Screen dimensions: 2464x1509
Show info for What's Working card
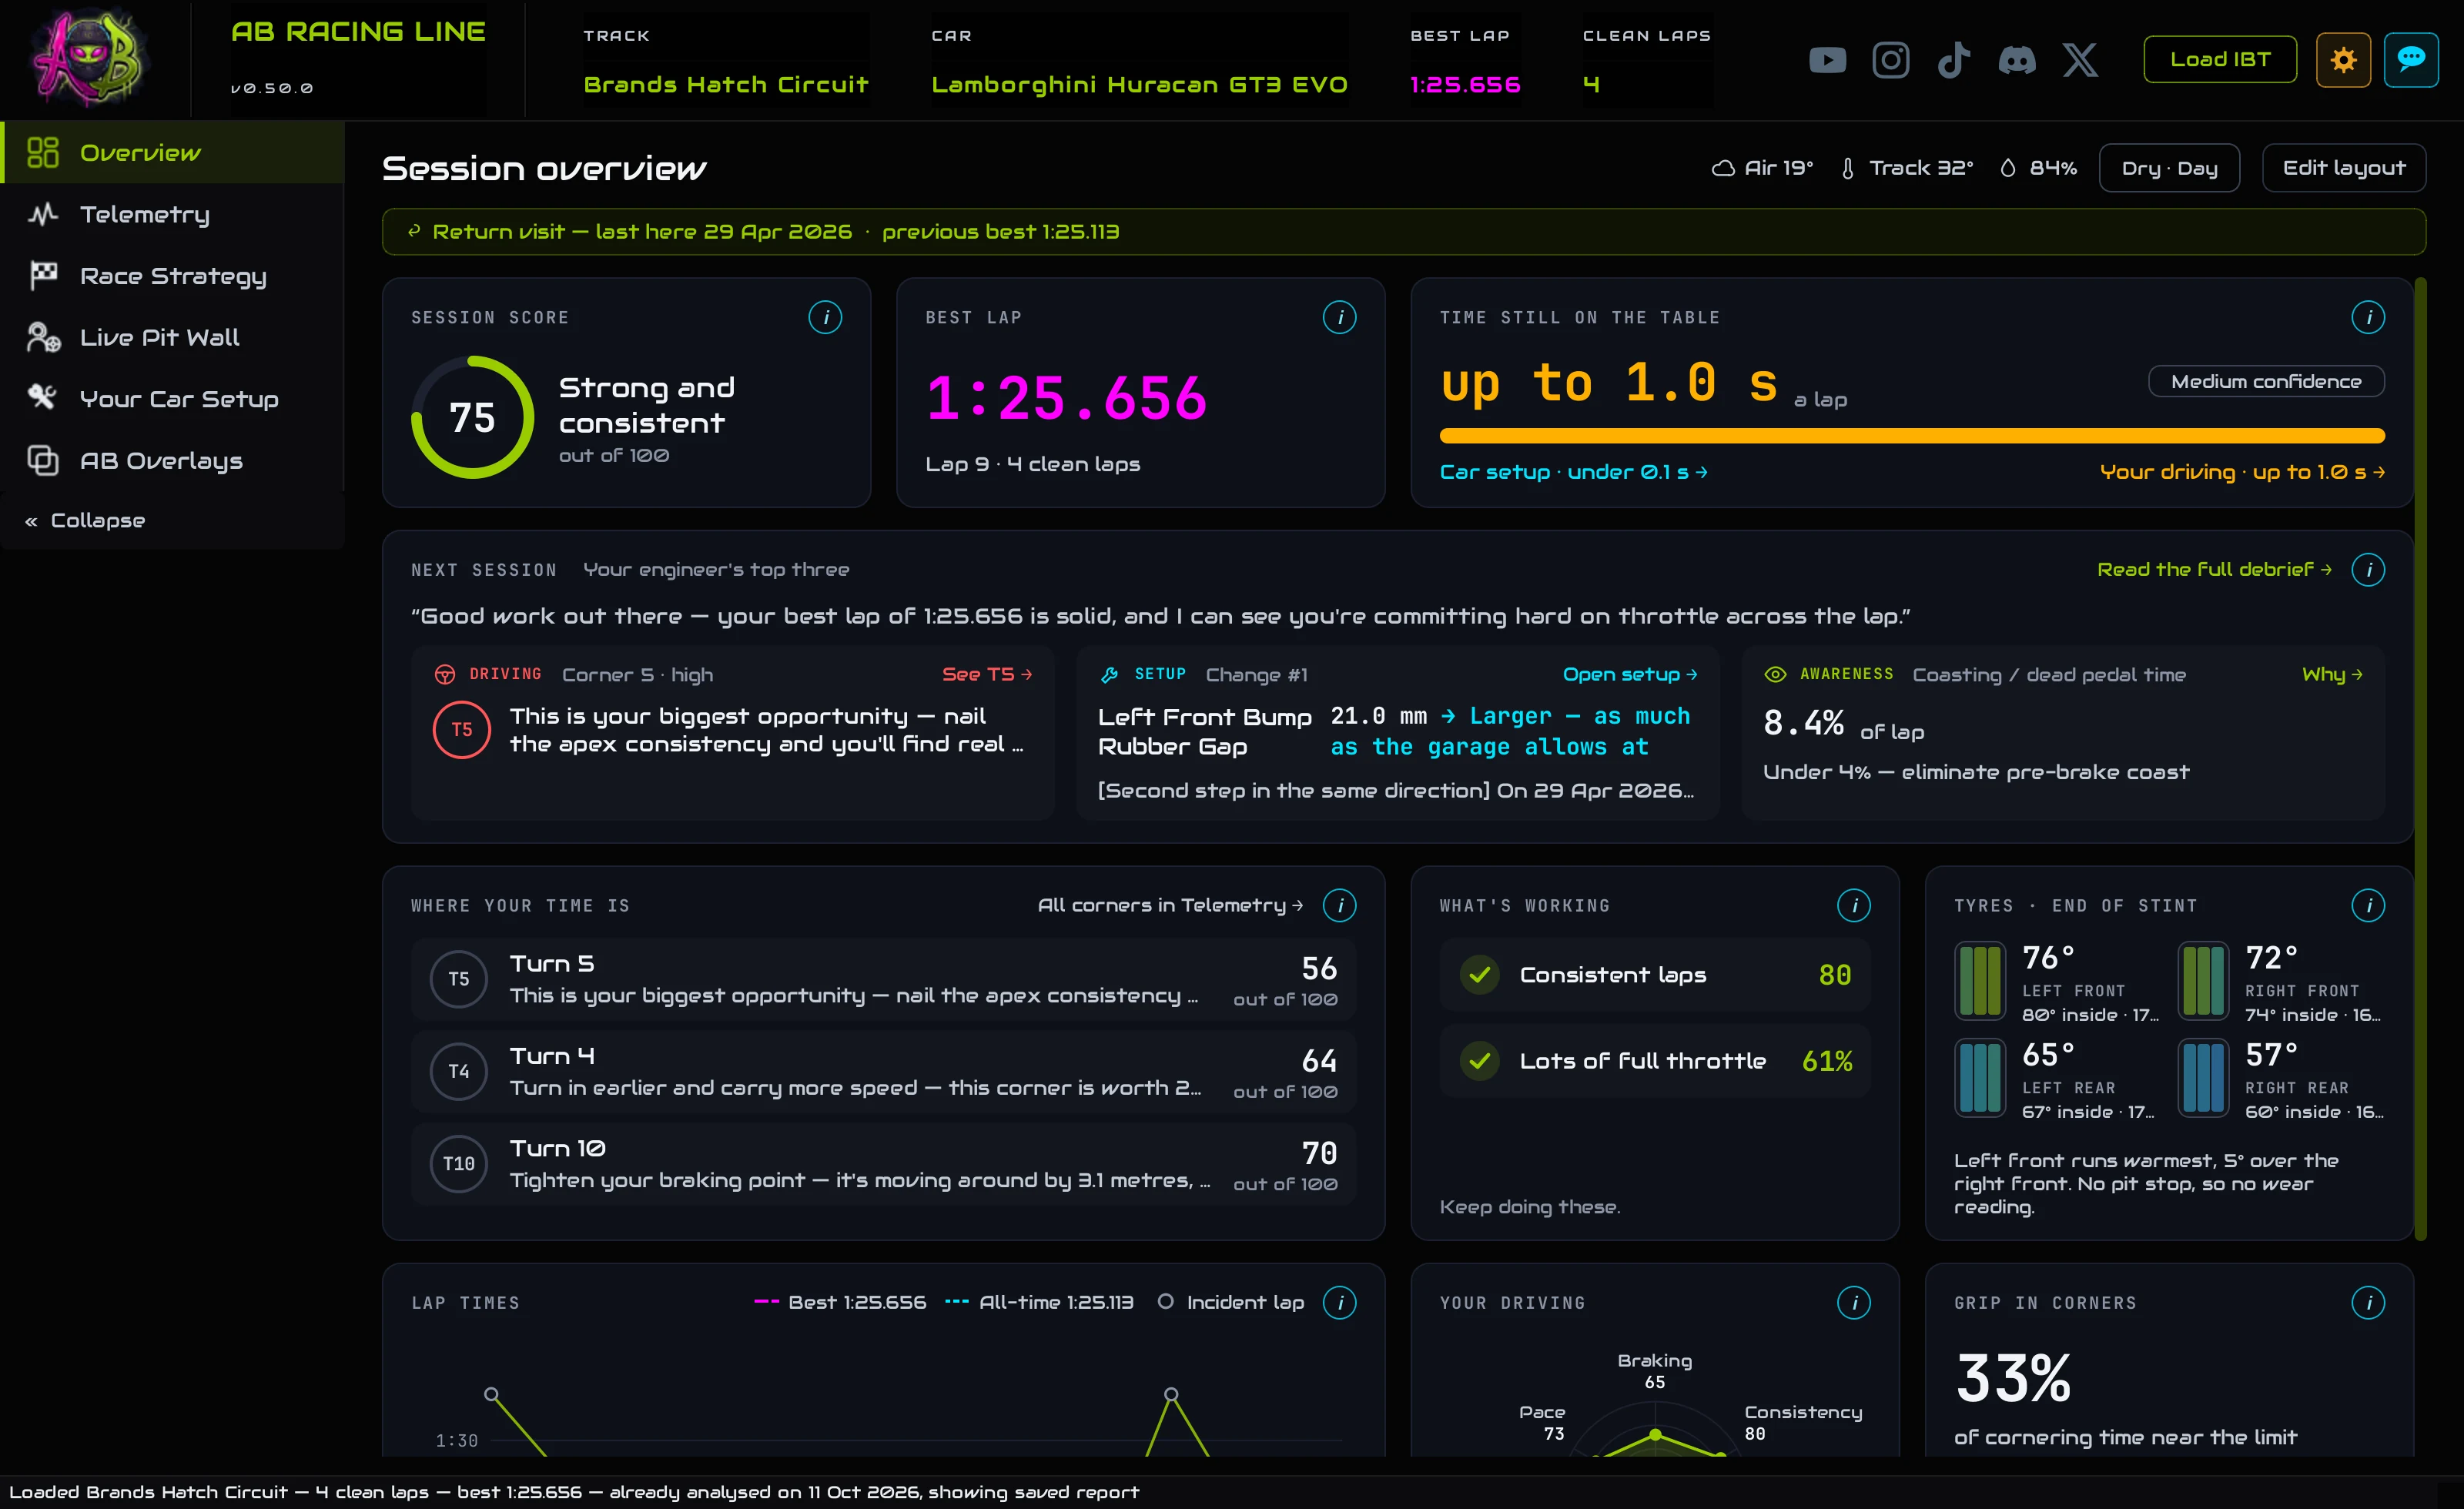point(1853,905)
